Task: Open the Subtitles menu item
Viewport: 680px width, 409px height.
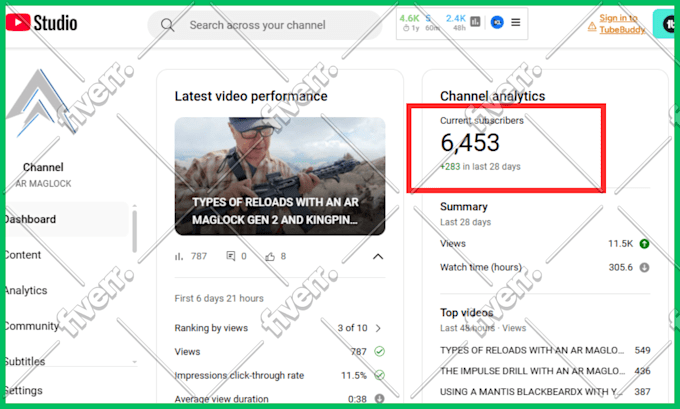Action: point(26,361)
